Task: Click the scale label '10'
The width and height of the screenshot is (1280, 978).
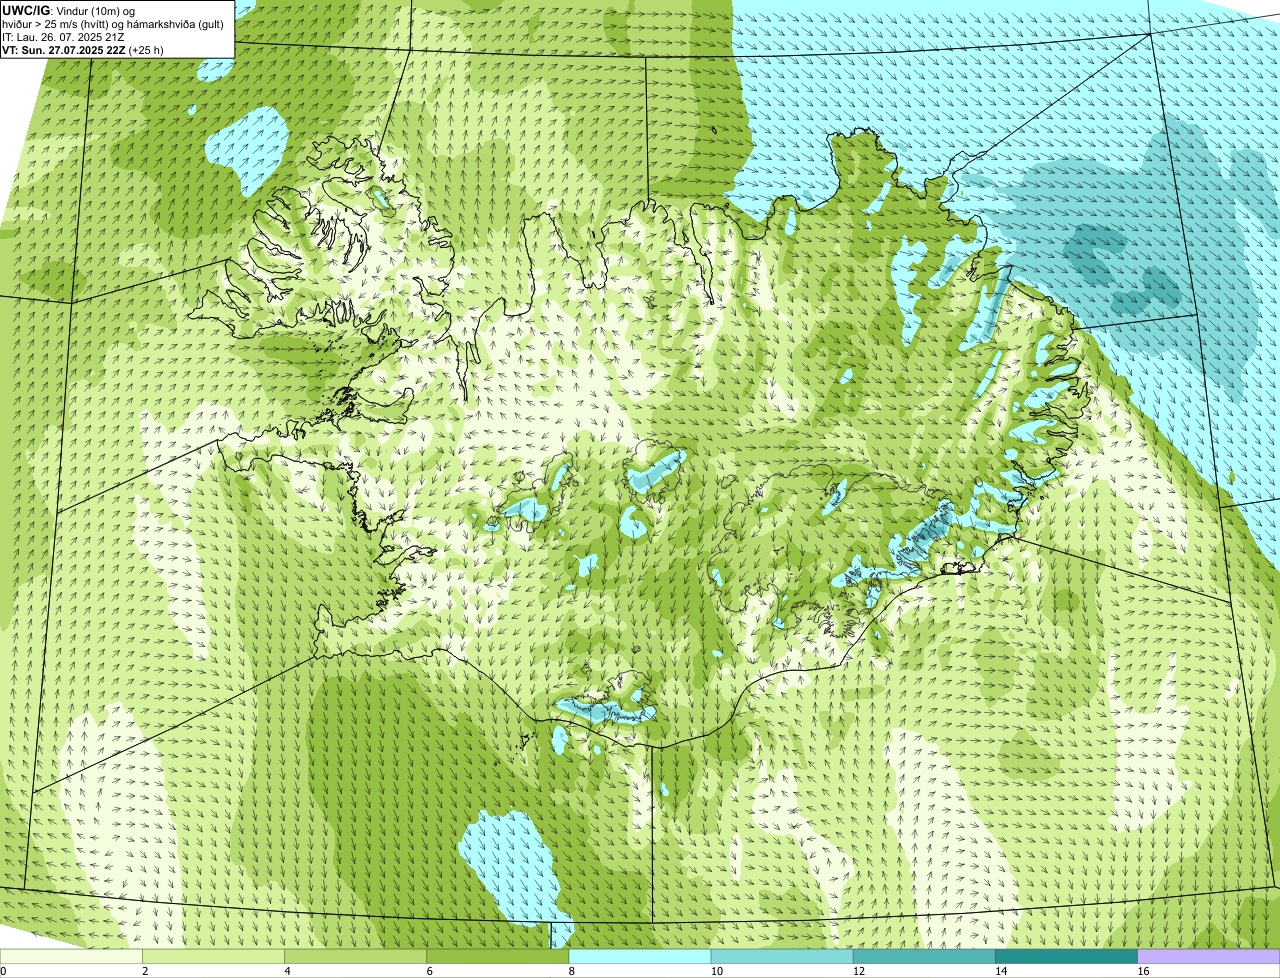Action: tap(716, 971)
